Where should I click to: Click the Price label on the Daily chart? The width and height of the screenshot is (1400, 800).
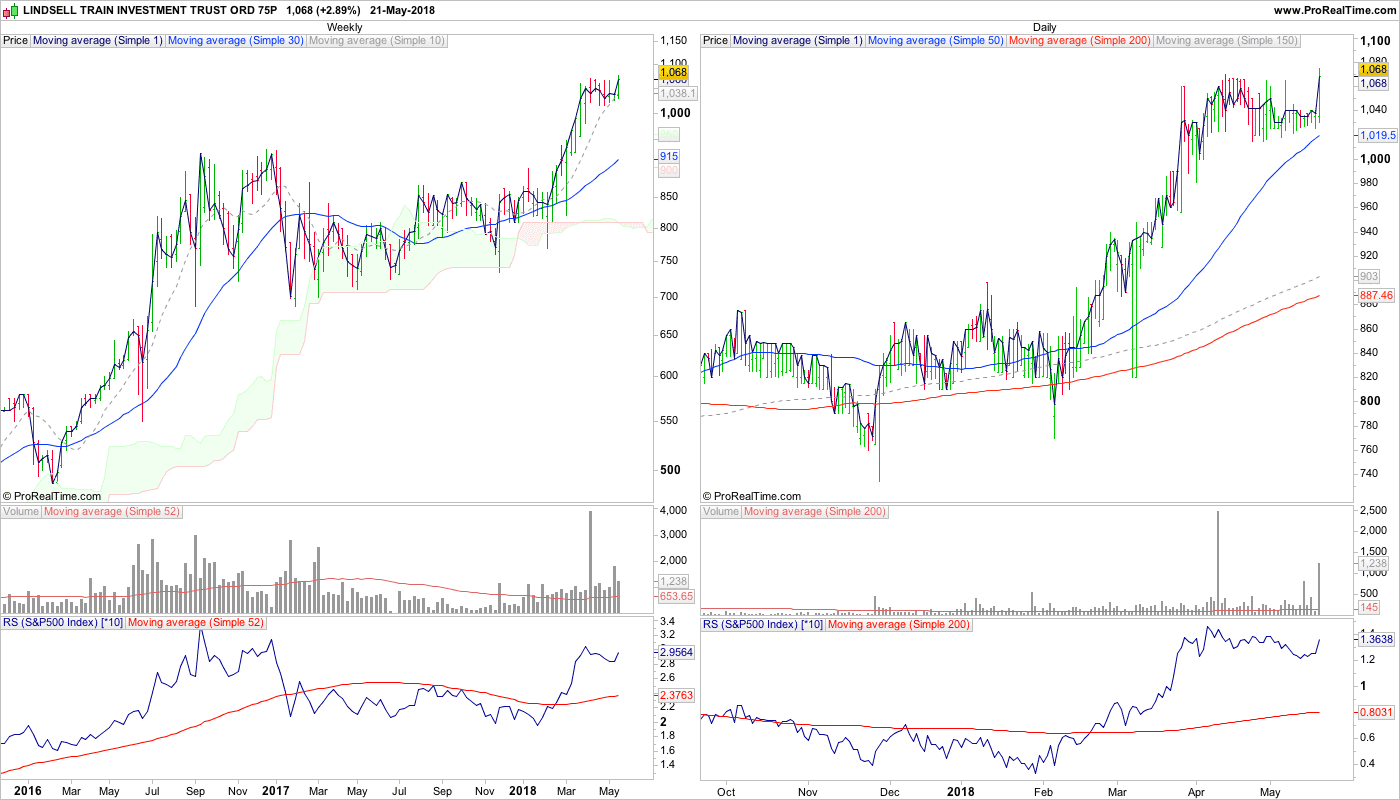pos(716,41)
